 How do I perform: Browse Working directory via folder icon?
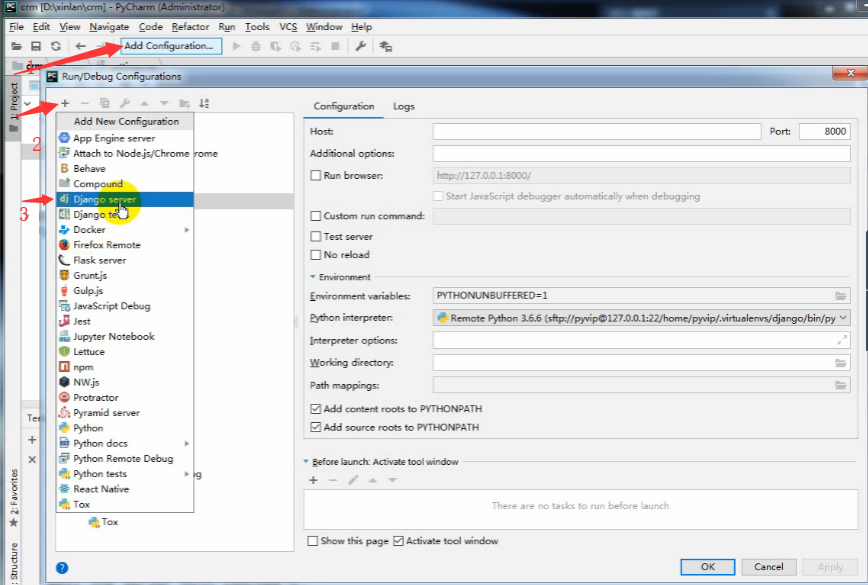[840, 363]
